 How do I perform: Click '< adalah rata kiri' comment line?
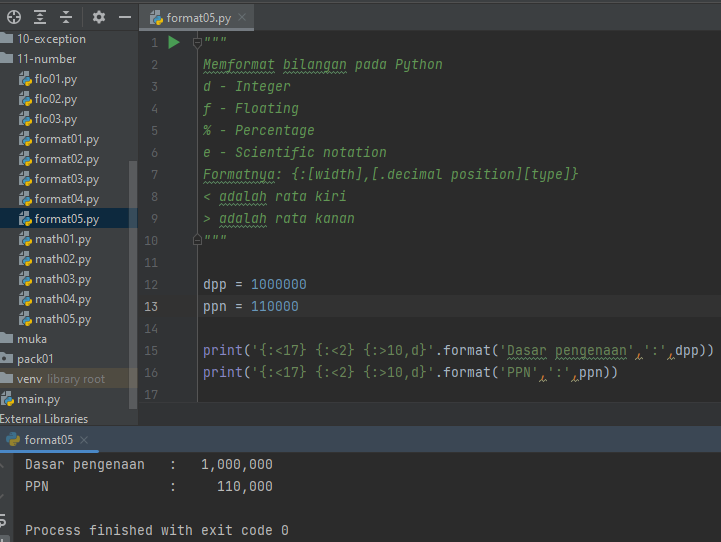point(275,197)
